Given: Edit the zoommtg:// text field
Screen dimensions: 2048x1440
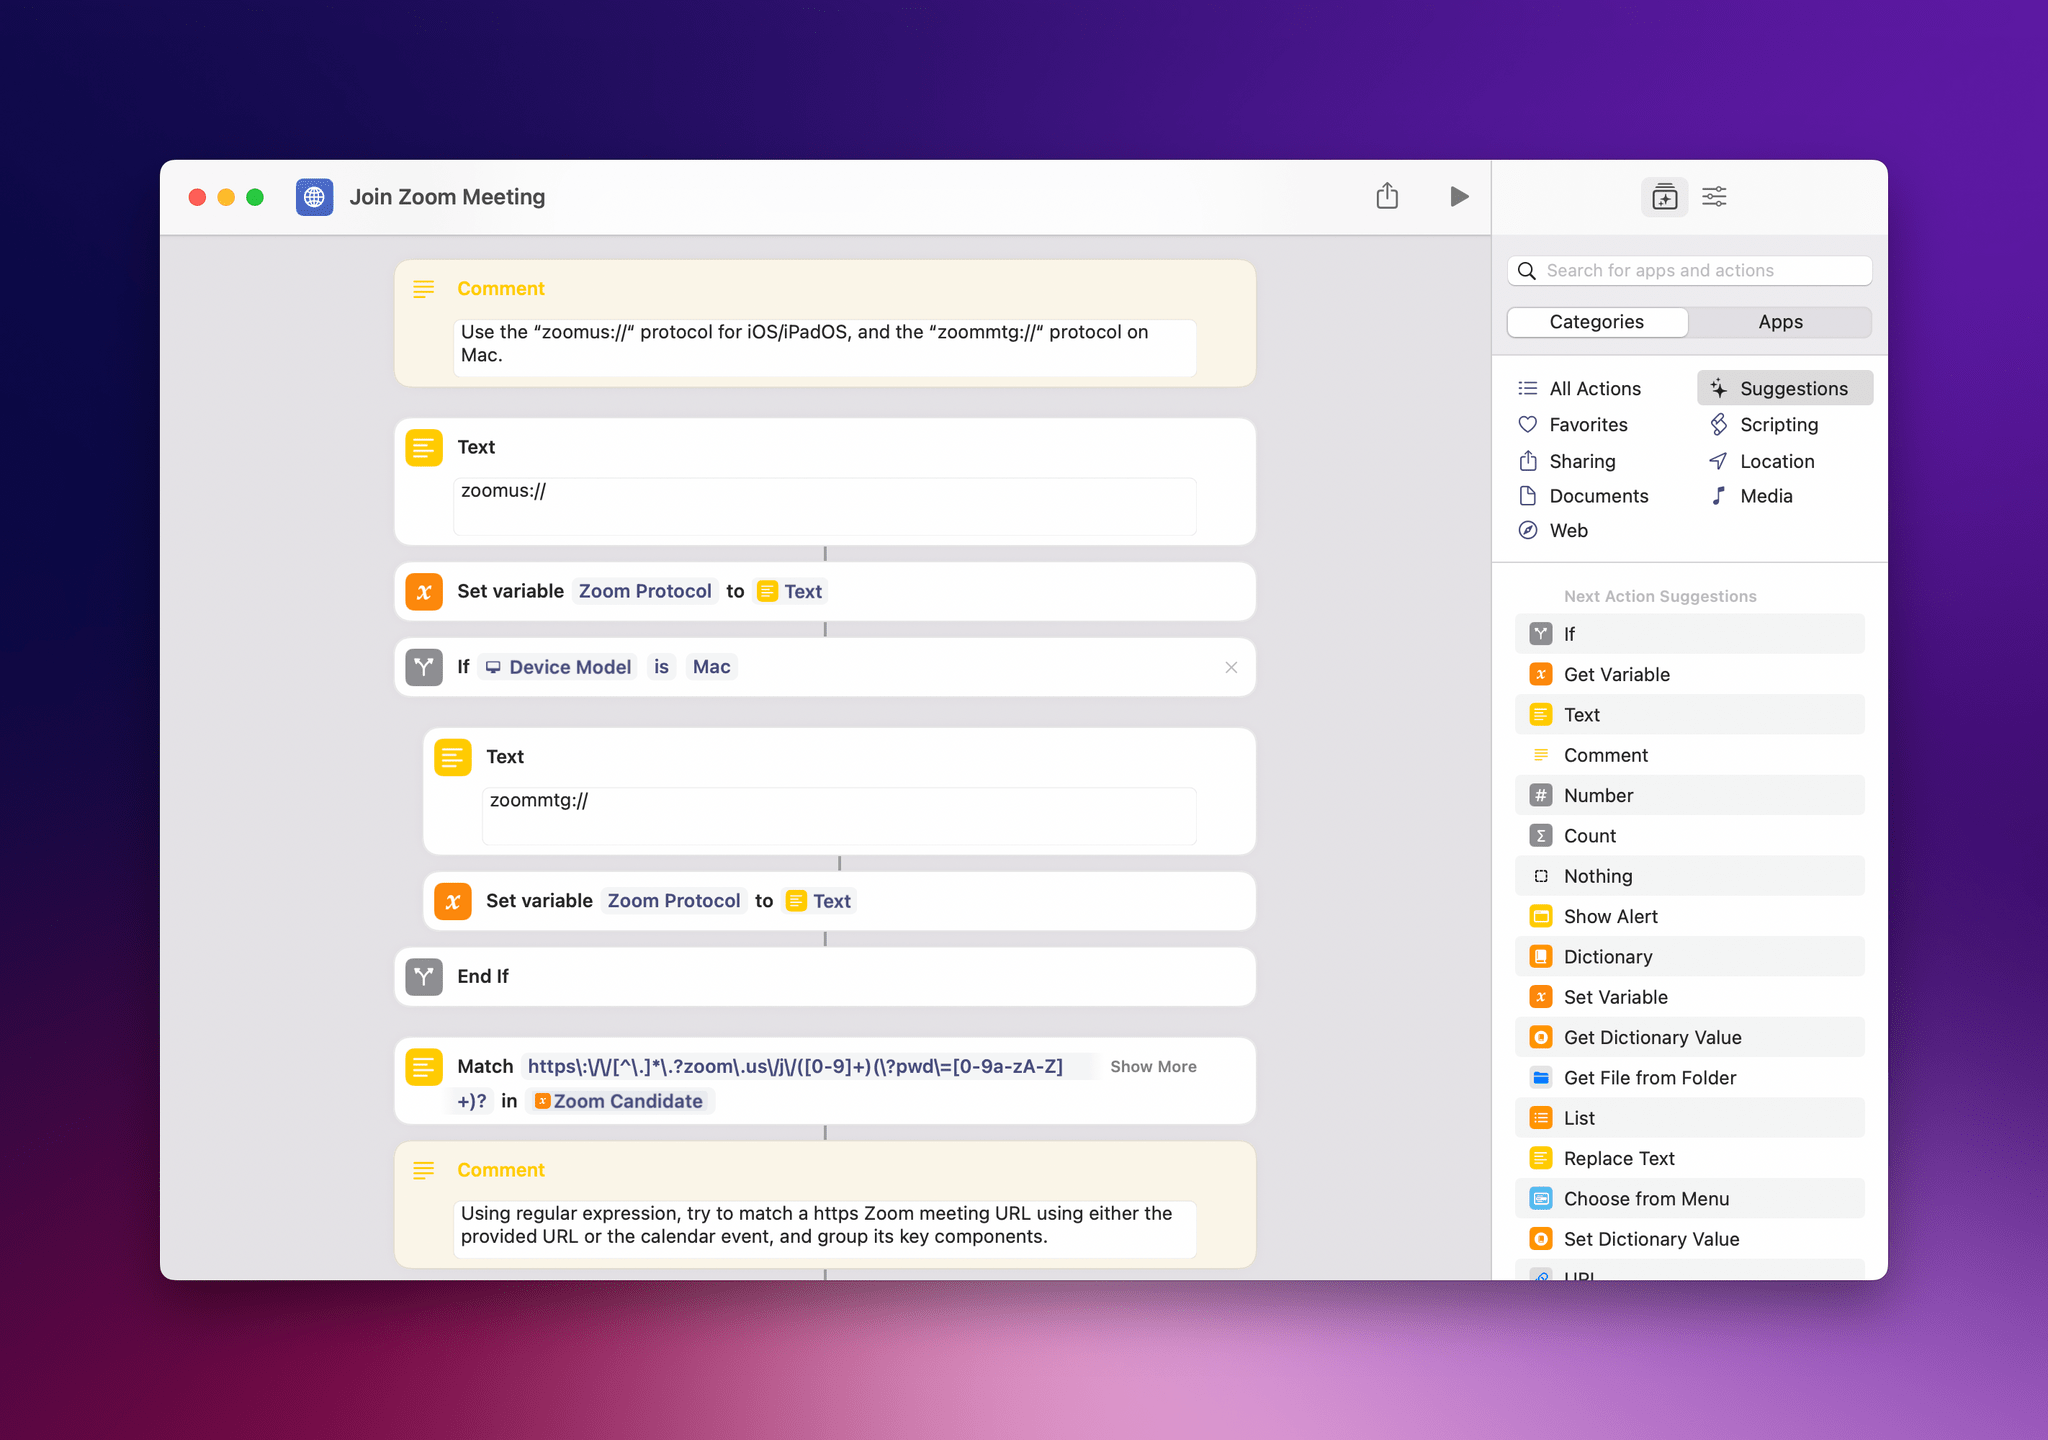Looking at the screenshot, I should pyautogui.click(x=839, y=816).
